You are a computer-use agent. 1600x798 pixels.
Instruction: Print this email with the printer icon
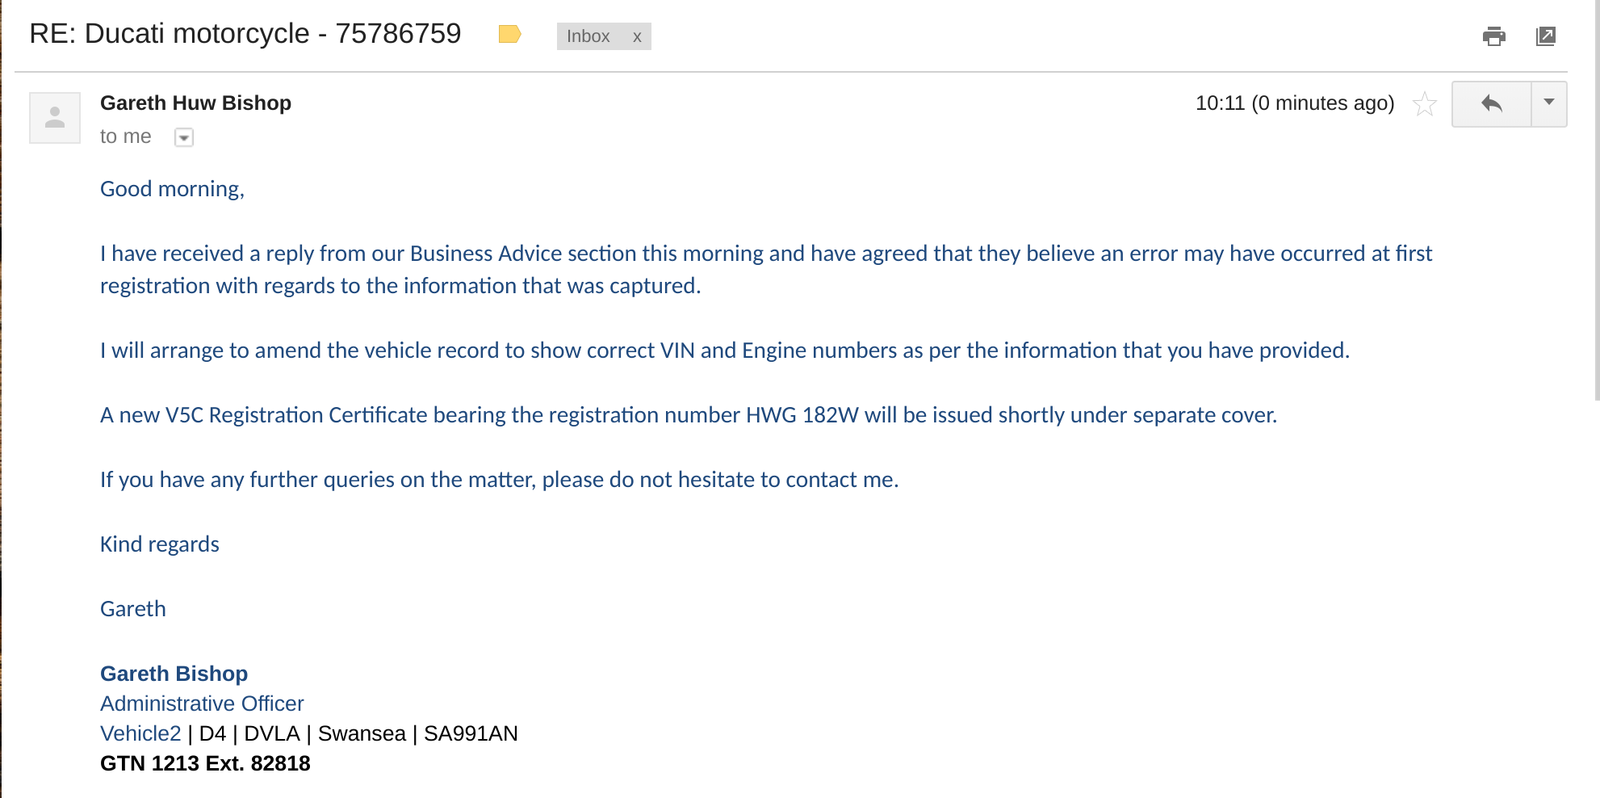click(1494, 37)
